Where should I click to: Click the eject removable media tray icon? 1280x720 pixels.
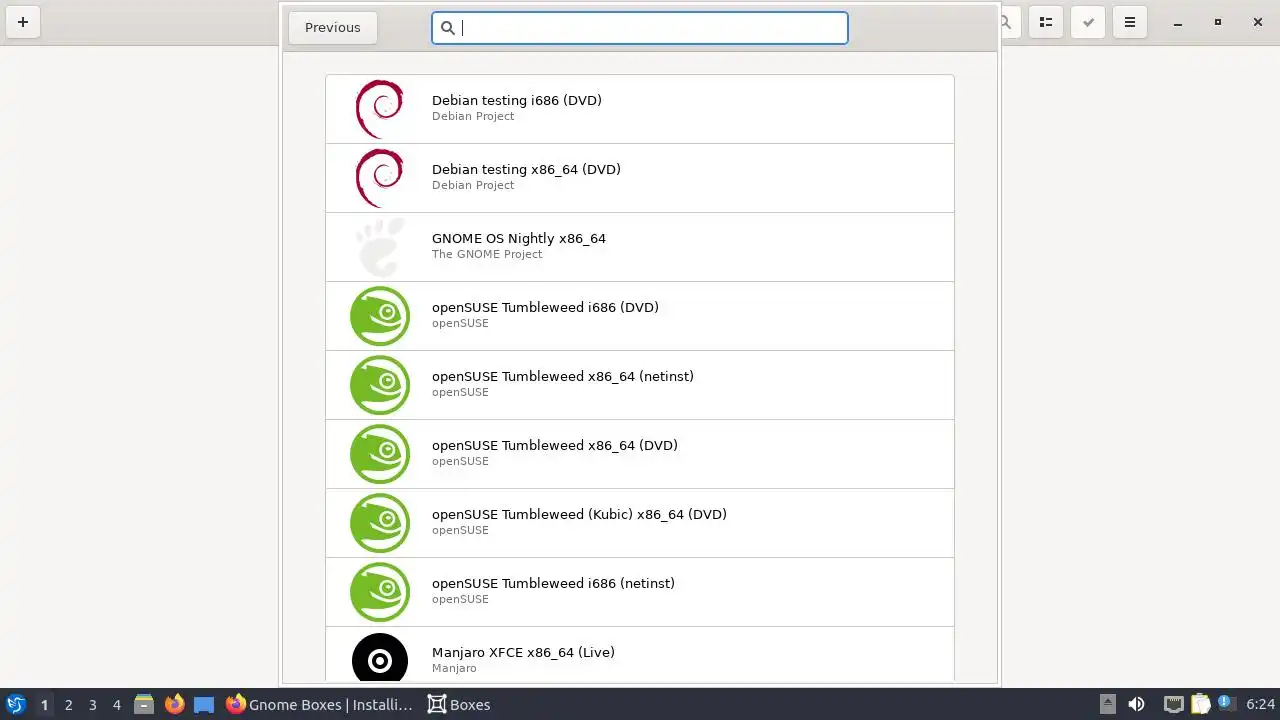(x=1107, y=704)
